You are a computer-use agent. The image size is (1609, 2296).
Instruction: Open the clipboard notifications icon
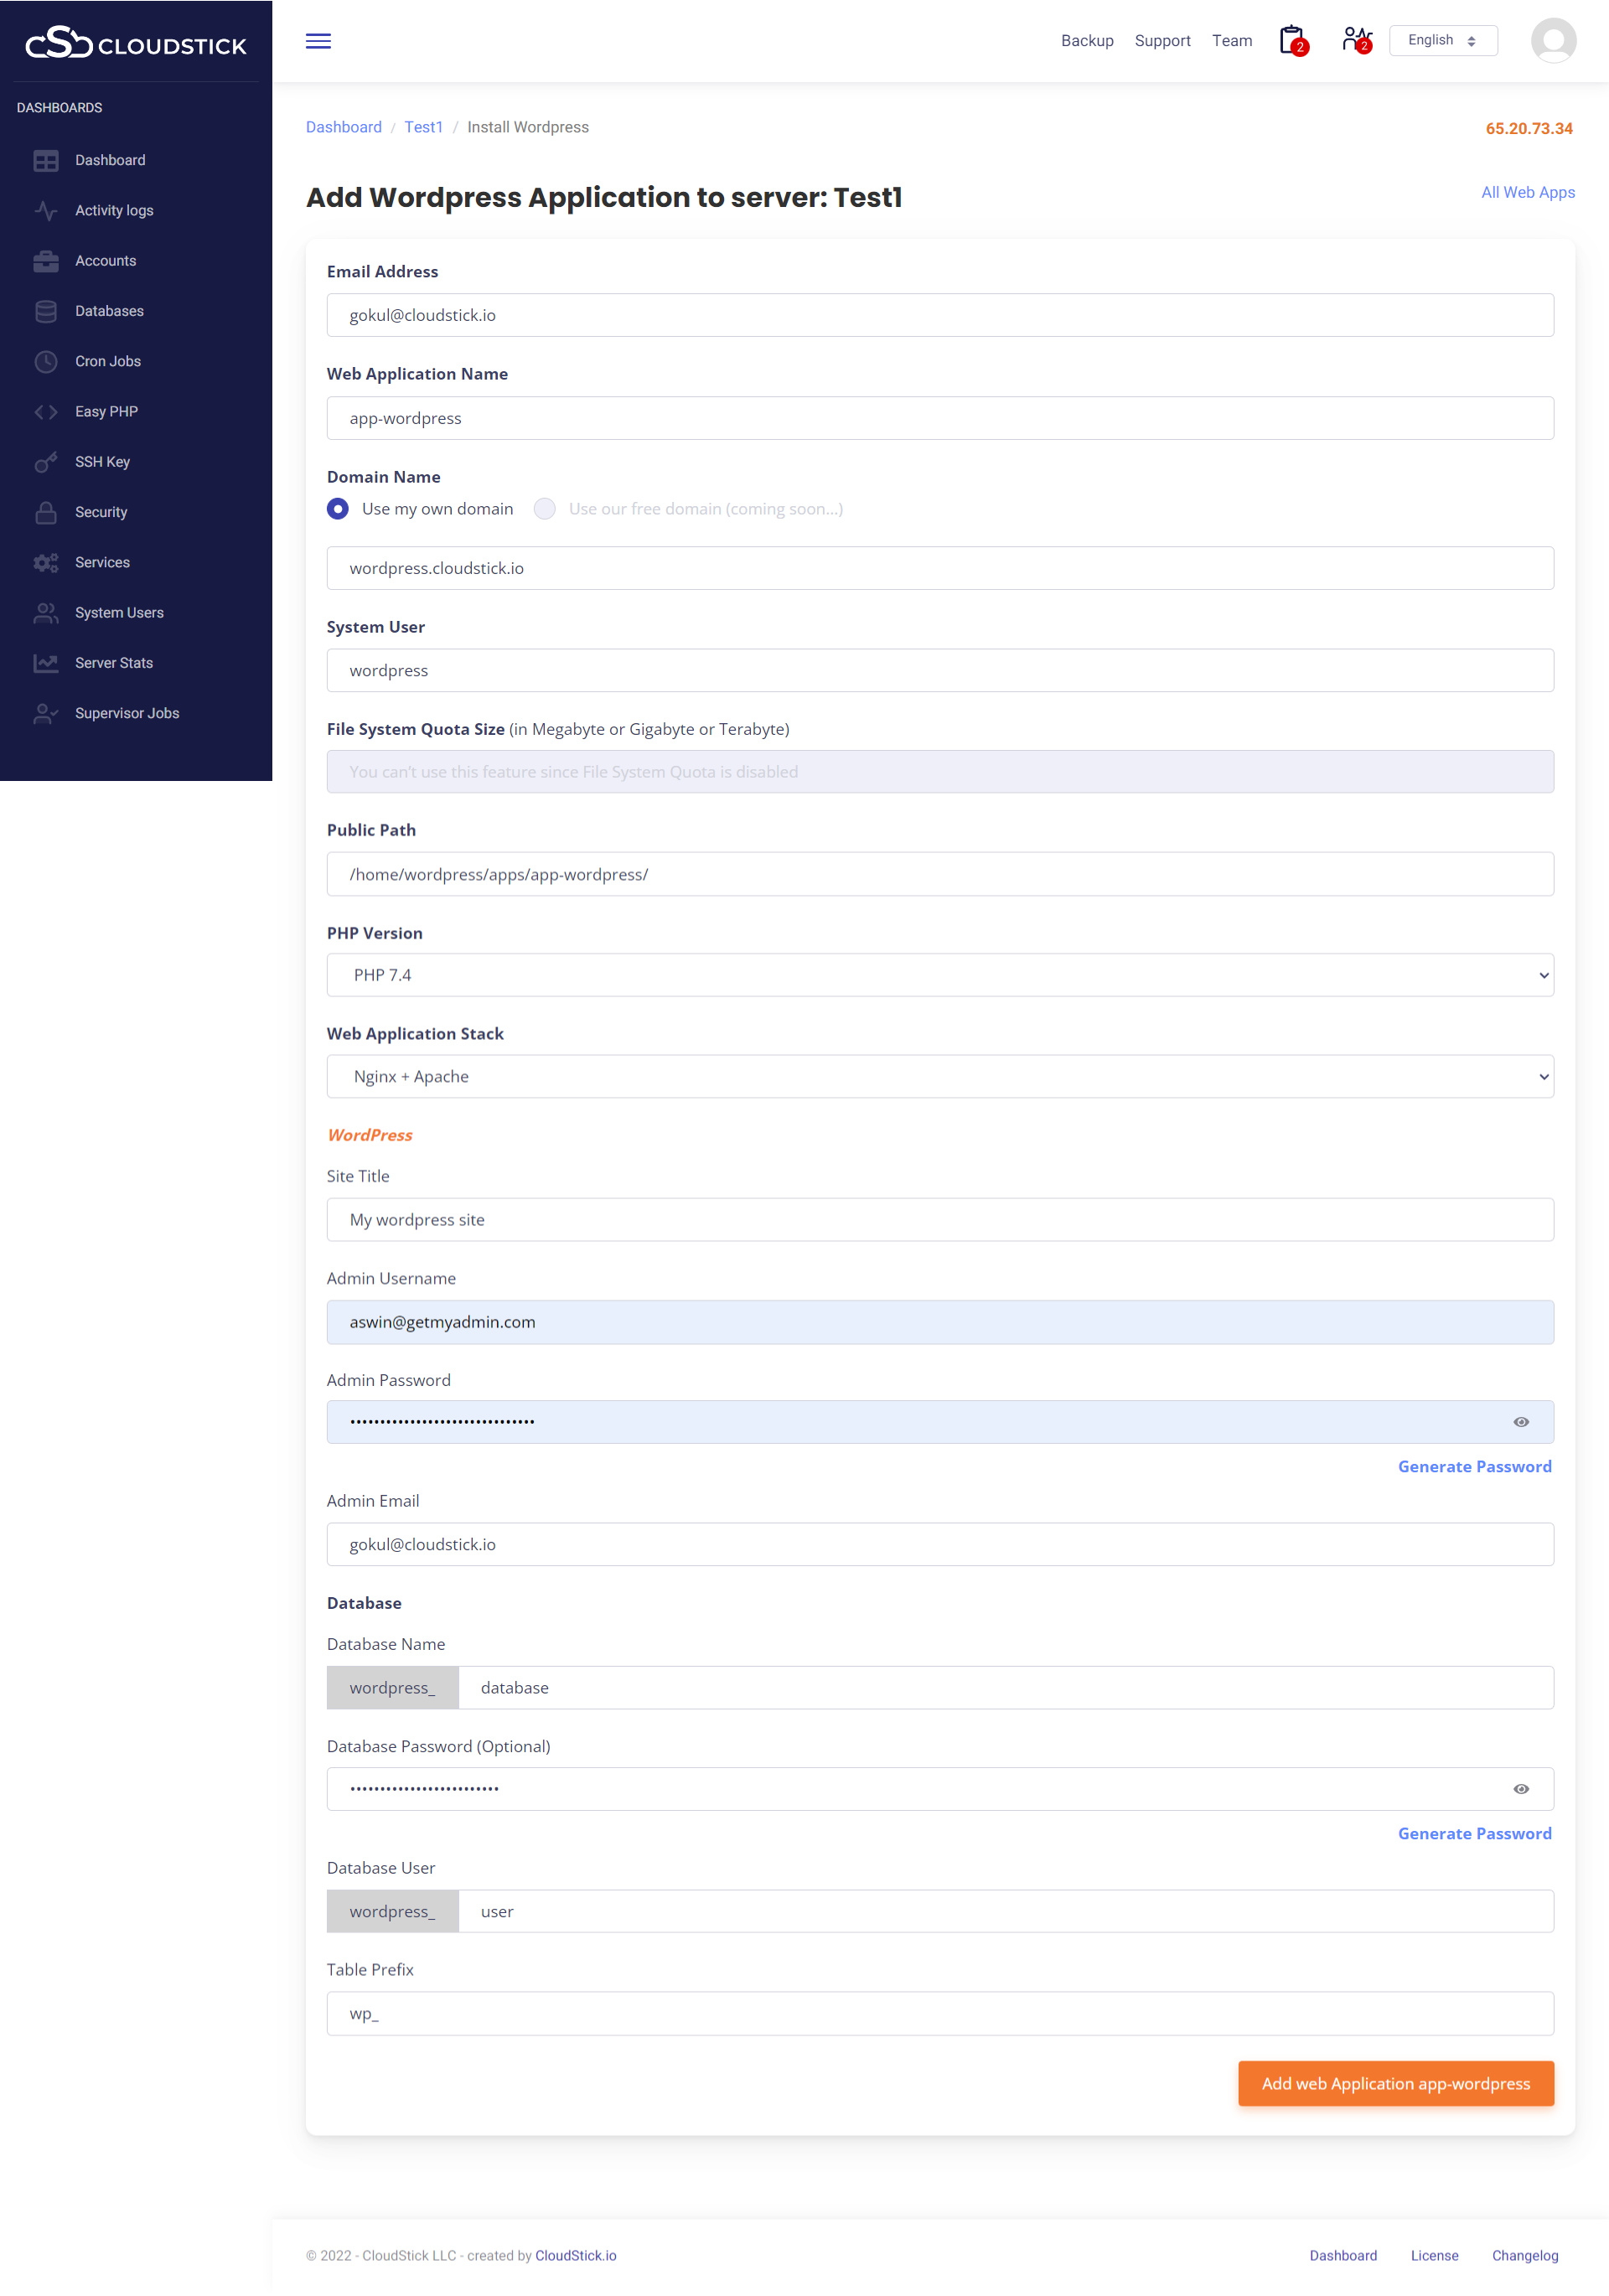click(x=1292, y=40)
